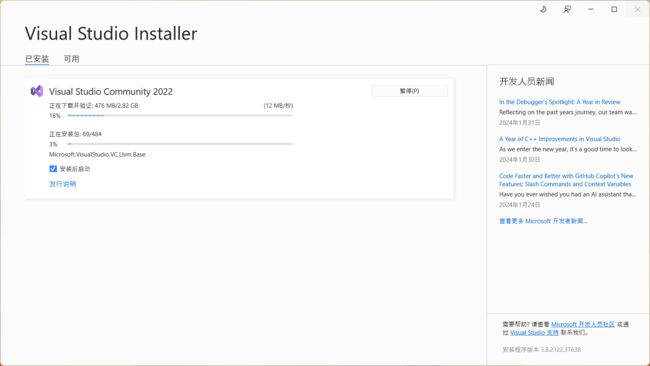Click the Microsoft.VisualStudio.VC.Llvm.Base package name
This screenshot has width=650, height=366.
97,154
